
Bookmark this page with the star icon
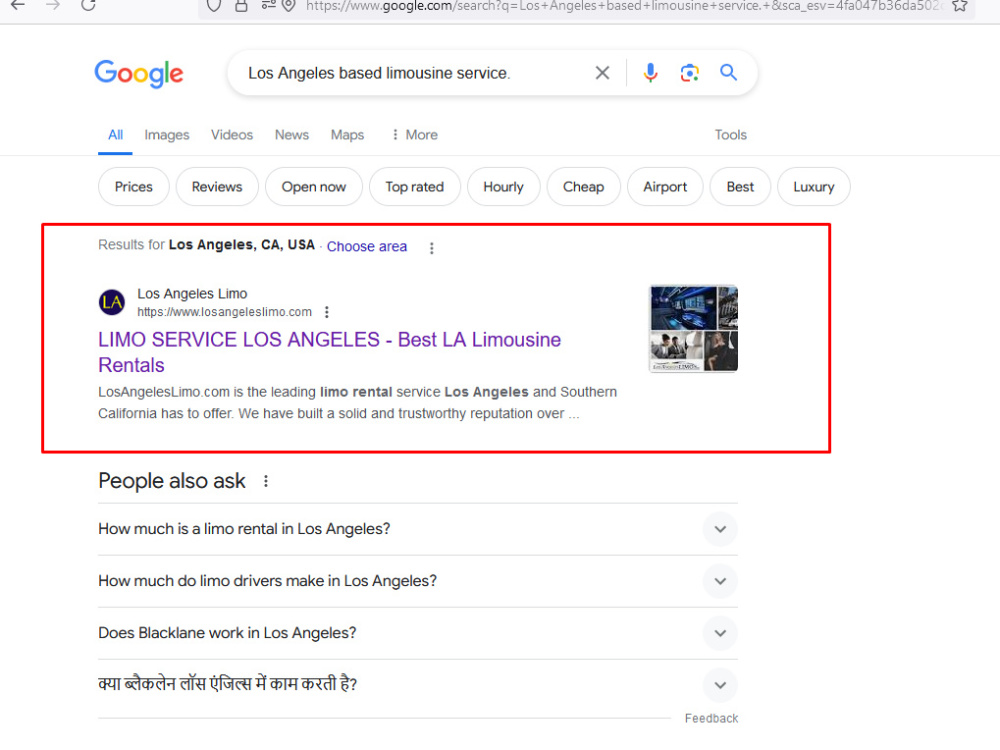click(959, 6)
